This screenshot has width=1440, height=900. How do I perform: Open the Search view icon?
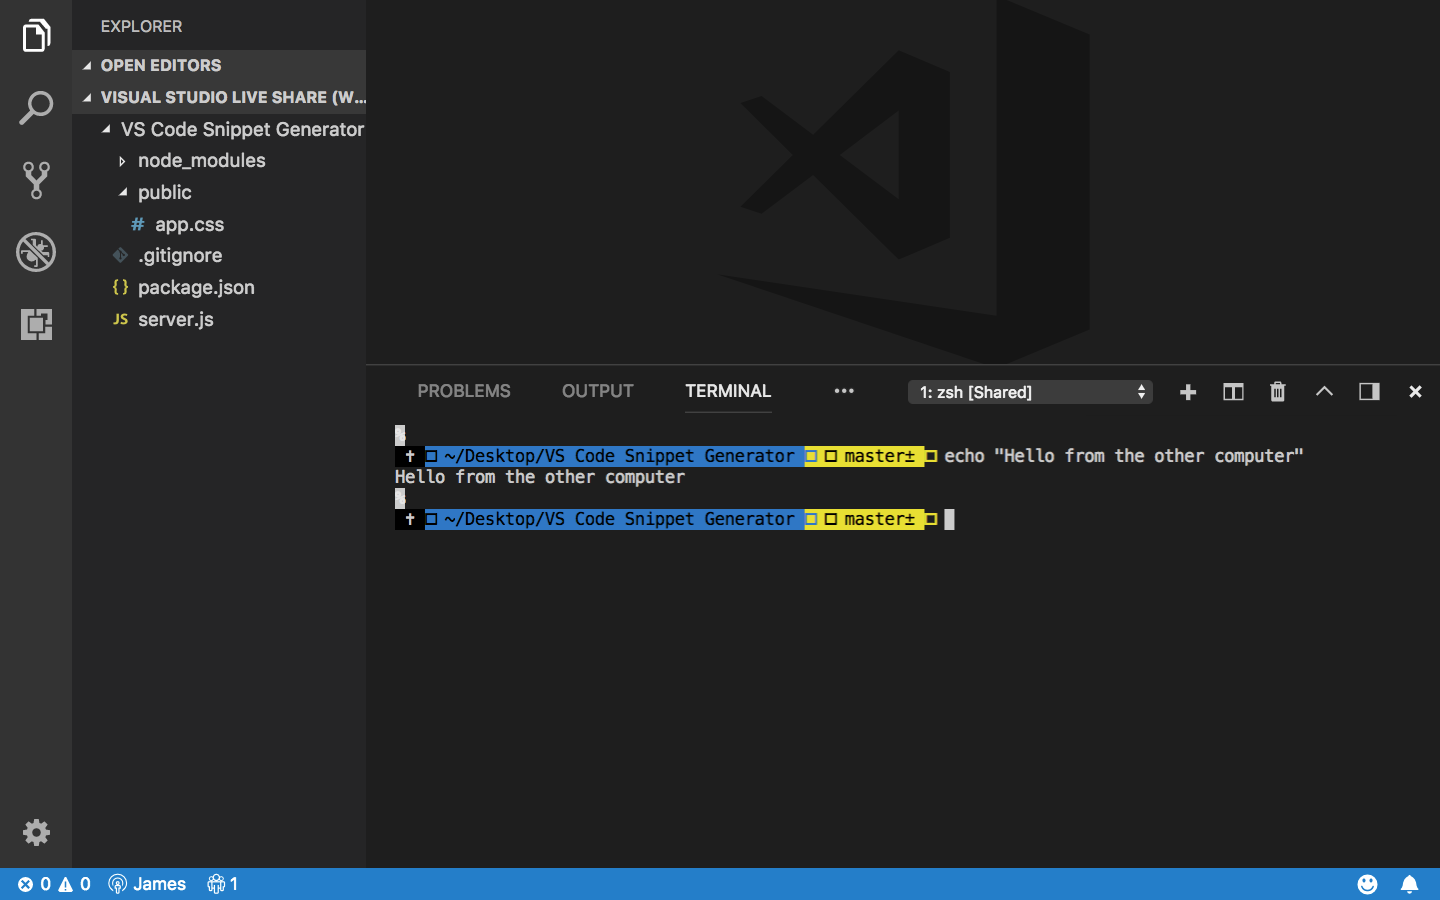coord(36,108)
